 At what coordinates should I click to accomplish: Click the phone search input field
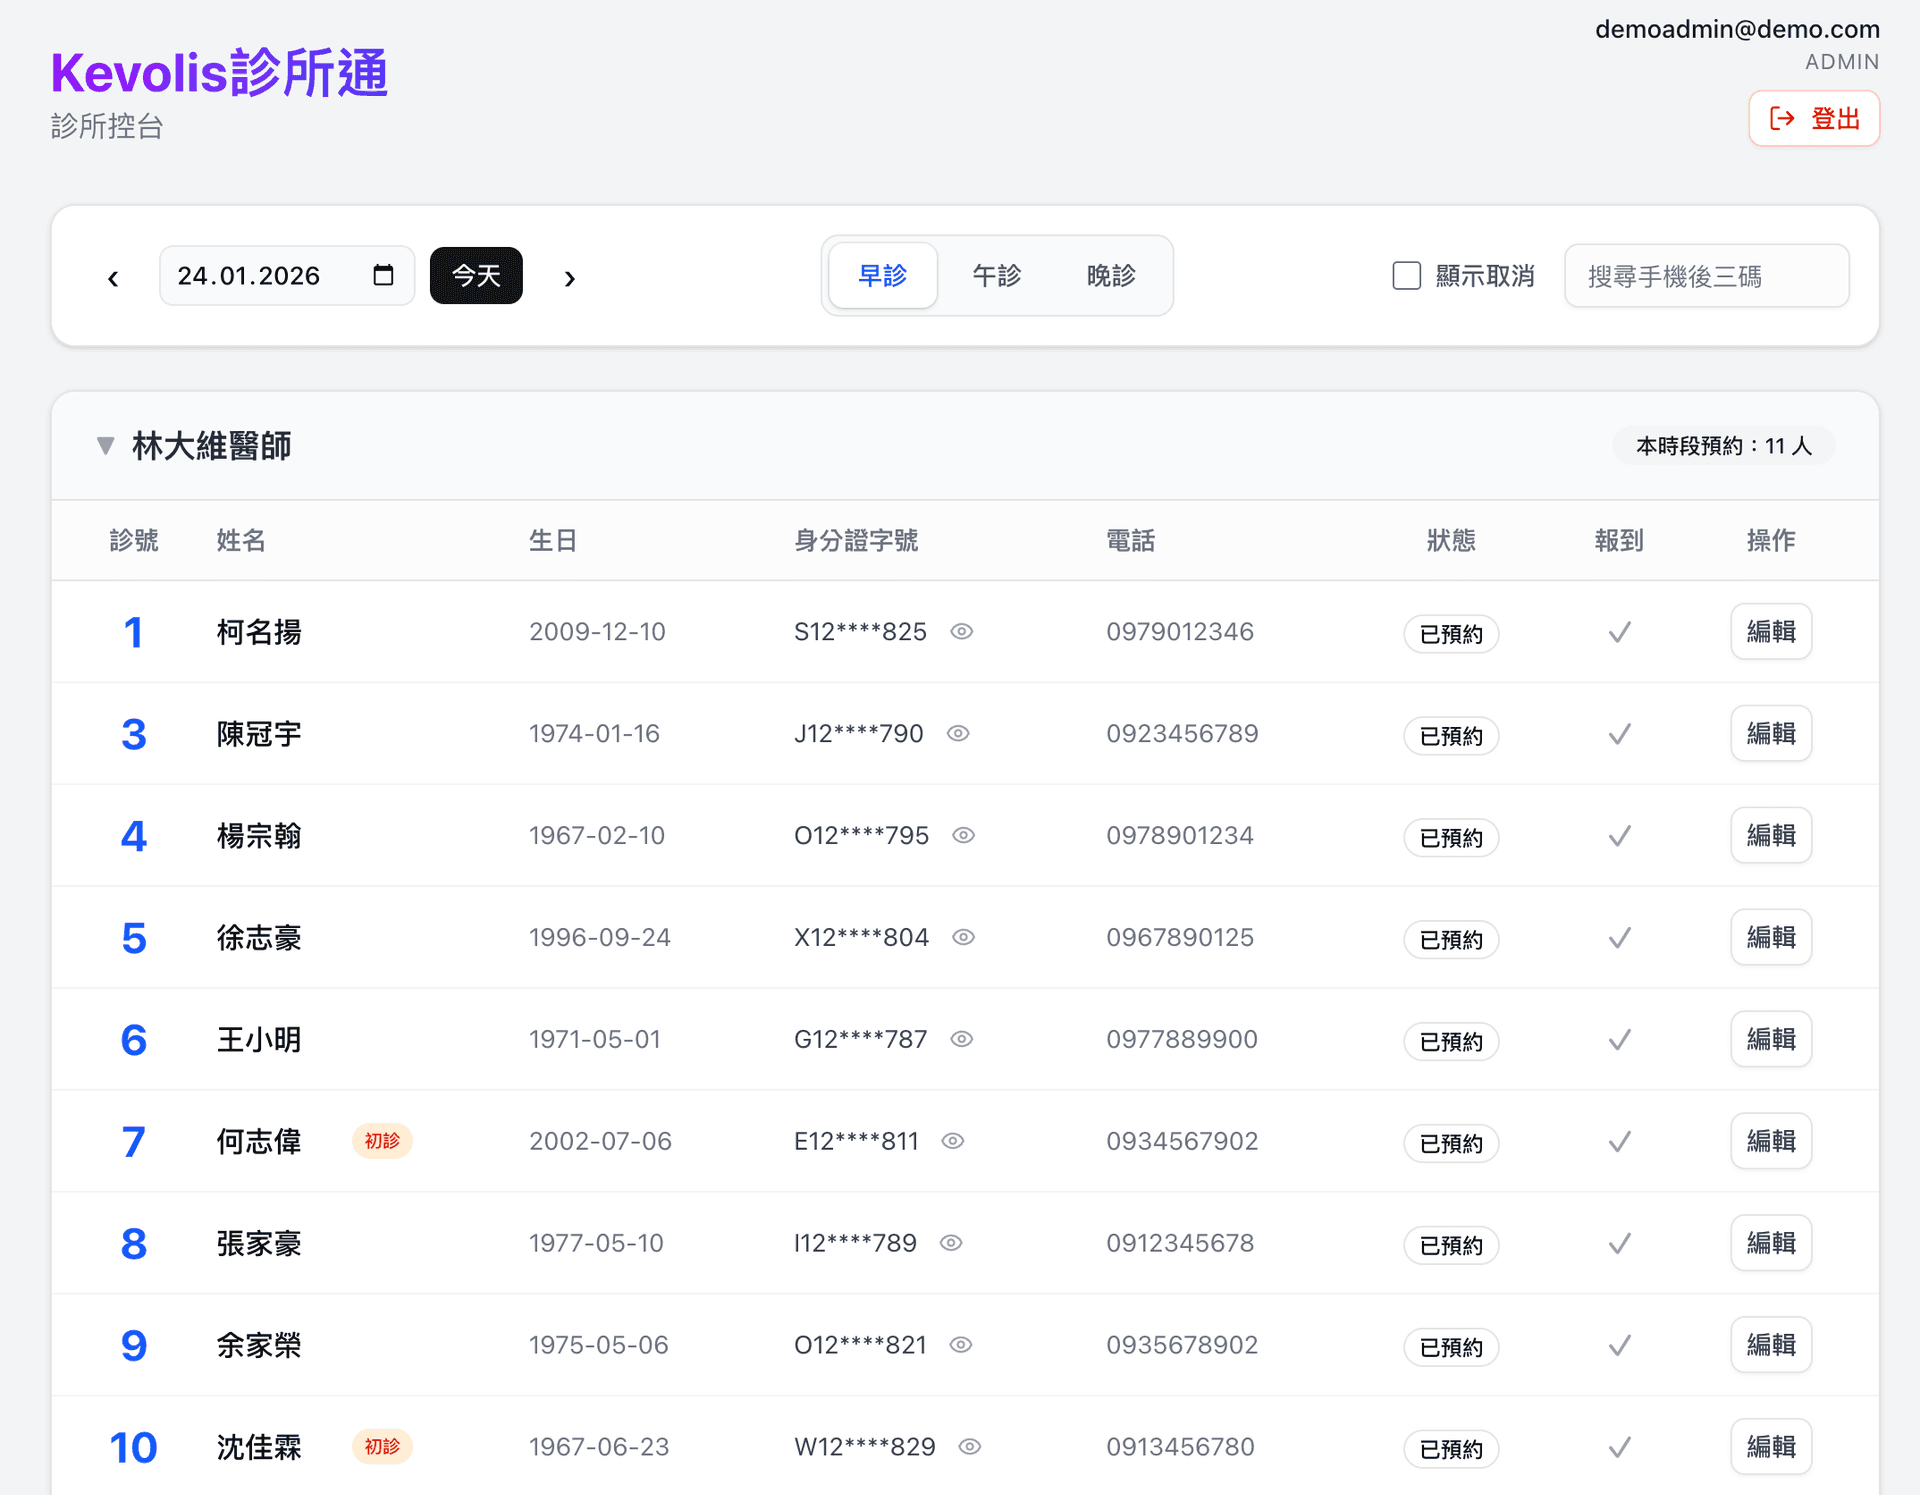tap(1707, 275)
